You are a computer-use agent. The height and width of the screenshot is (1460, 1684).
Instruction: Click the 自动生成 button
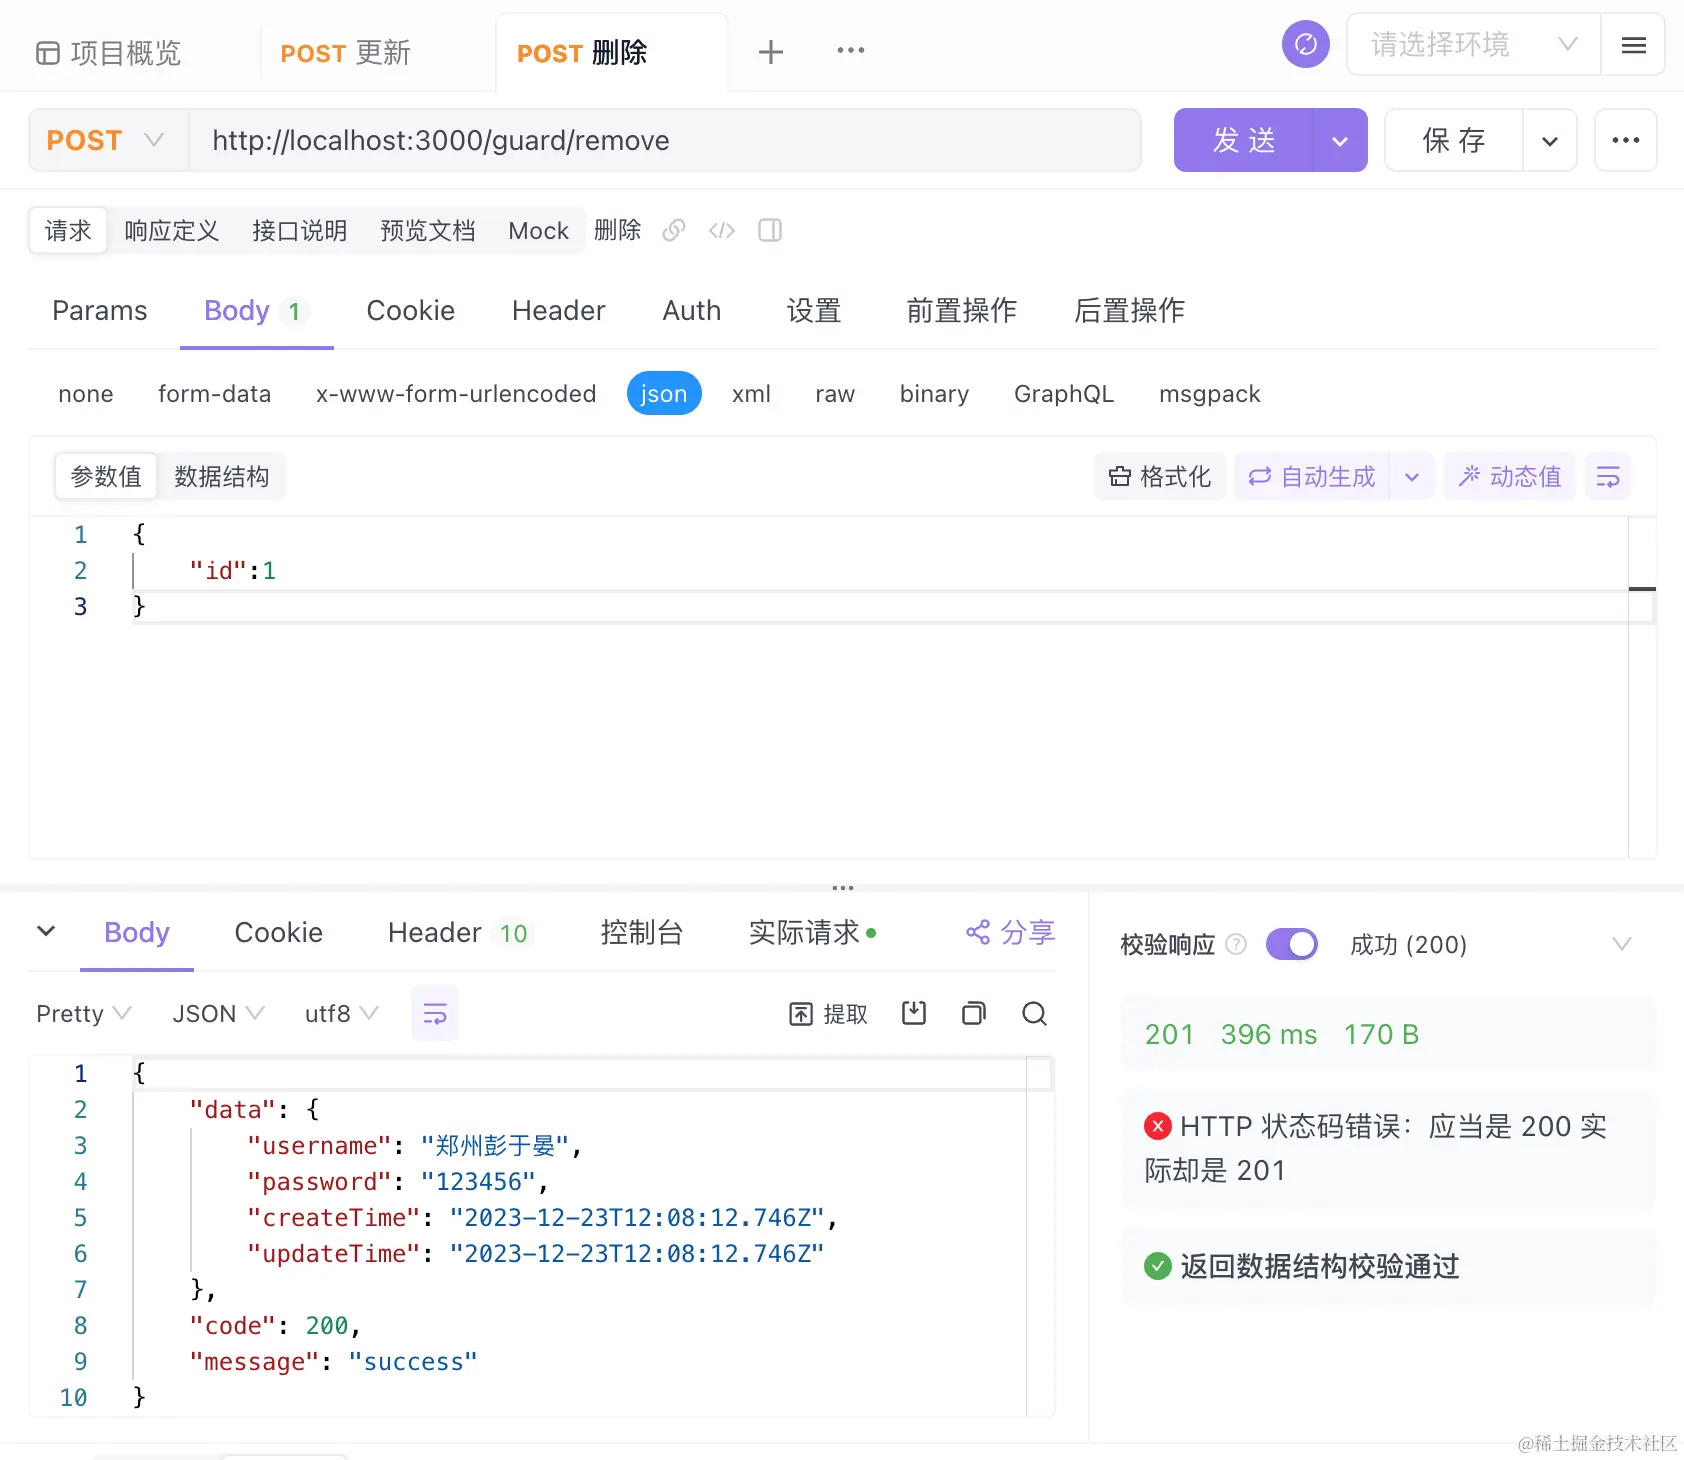point(1313,477)
